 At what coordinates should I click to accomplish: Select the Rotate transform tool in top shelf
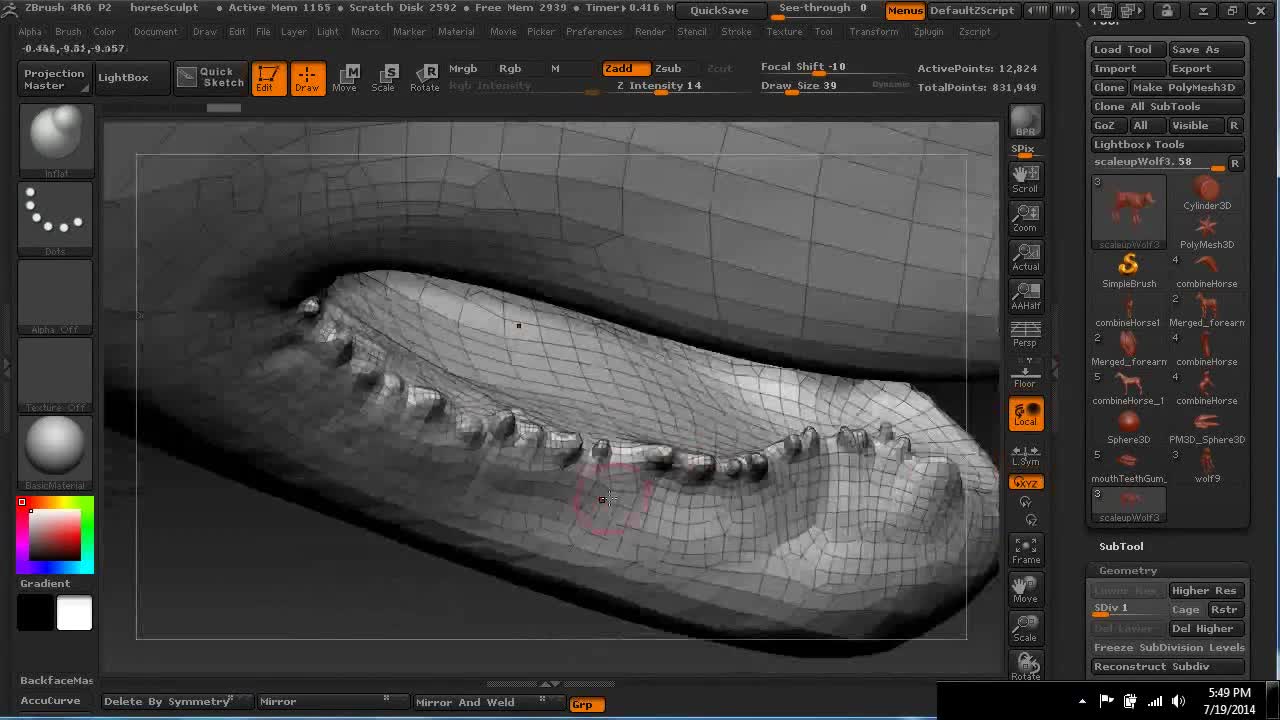[x=425, y=78]
